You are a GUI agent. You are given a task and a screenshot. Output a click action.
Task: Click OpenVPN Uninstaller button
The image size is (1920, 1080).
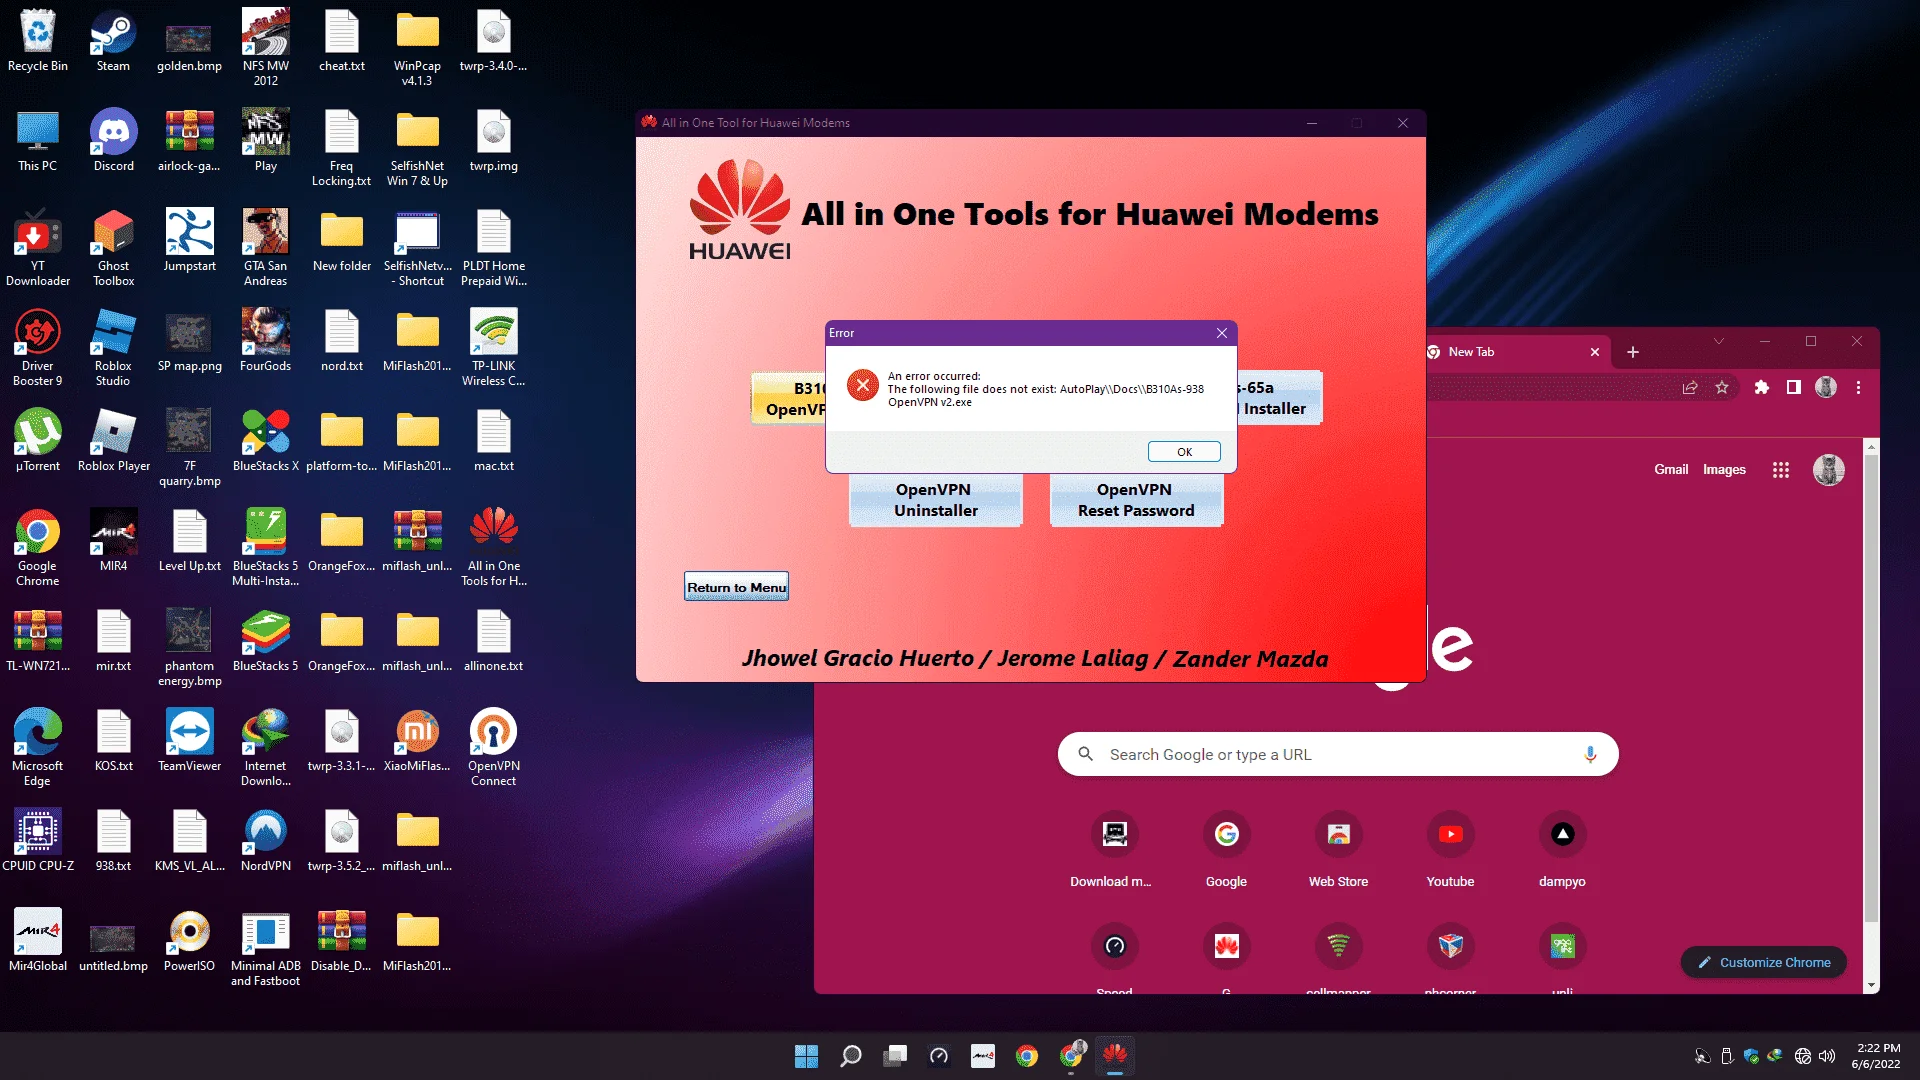pyautogui.click(x=935, y=500)
